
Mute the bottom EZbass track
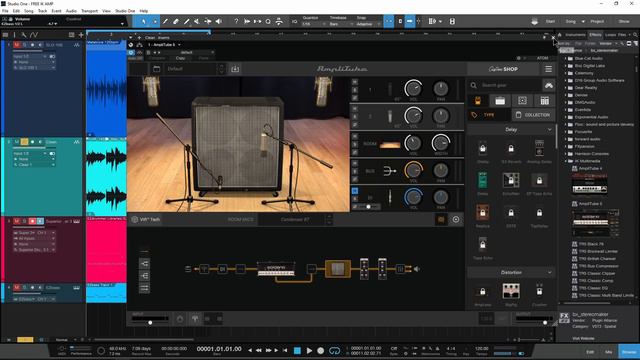pos(17,288)
